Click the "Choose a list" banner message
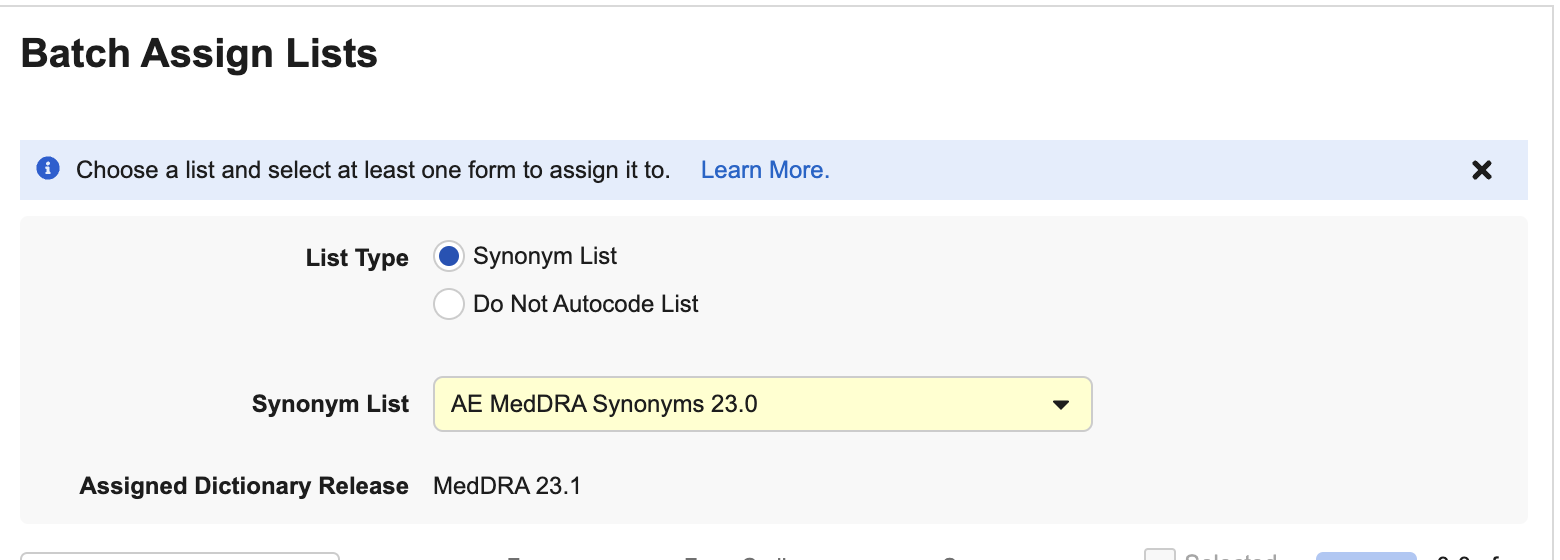 point(373,170)
